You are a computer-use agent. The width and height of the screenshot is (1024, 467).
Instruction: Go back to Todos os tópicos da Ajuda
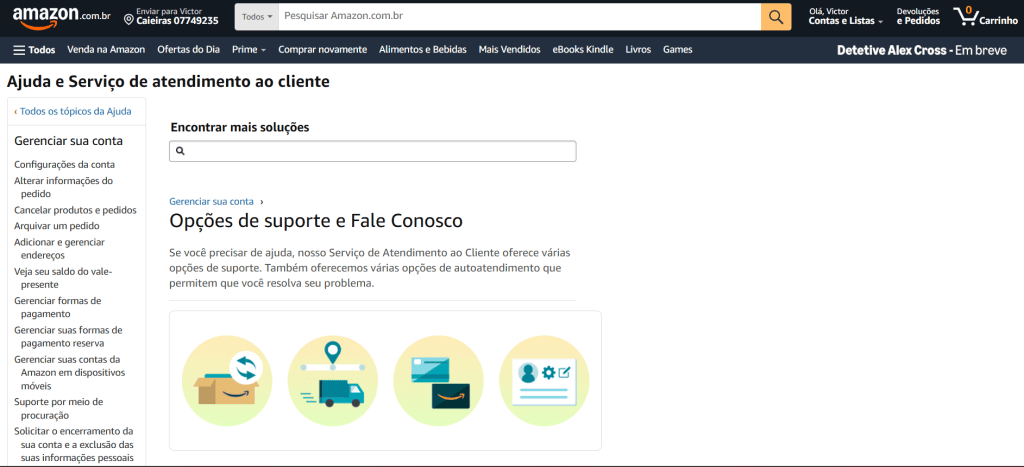(75, 111)
